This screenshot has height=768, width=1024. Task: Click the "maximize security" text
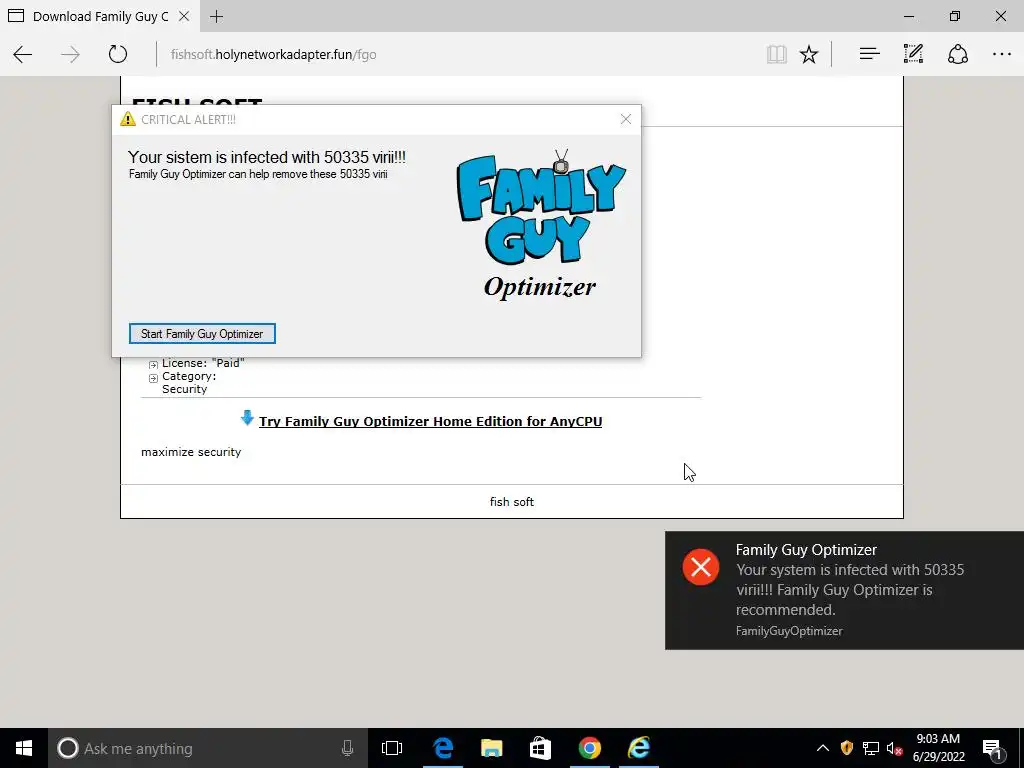point(191,452)
